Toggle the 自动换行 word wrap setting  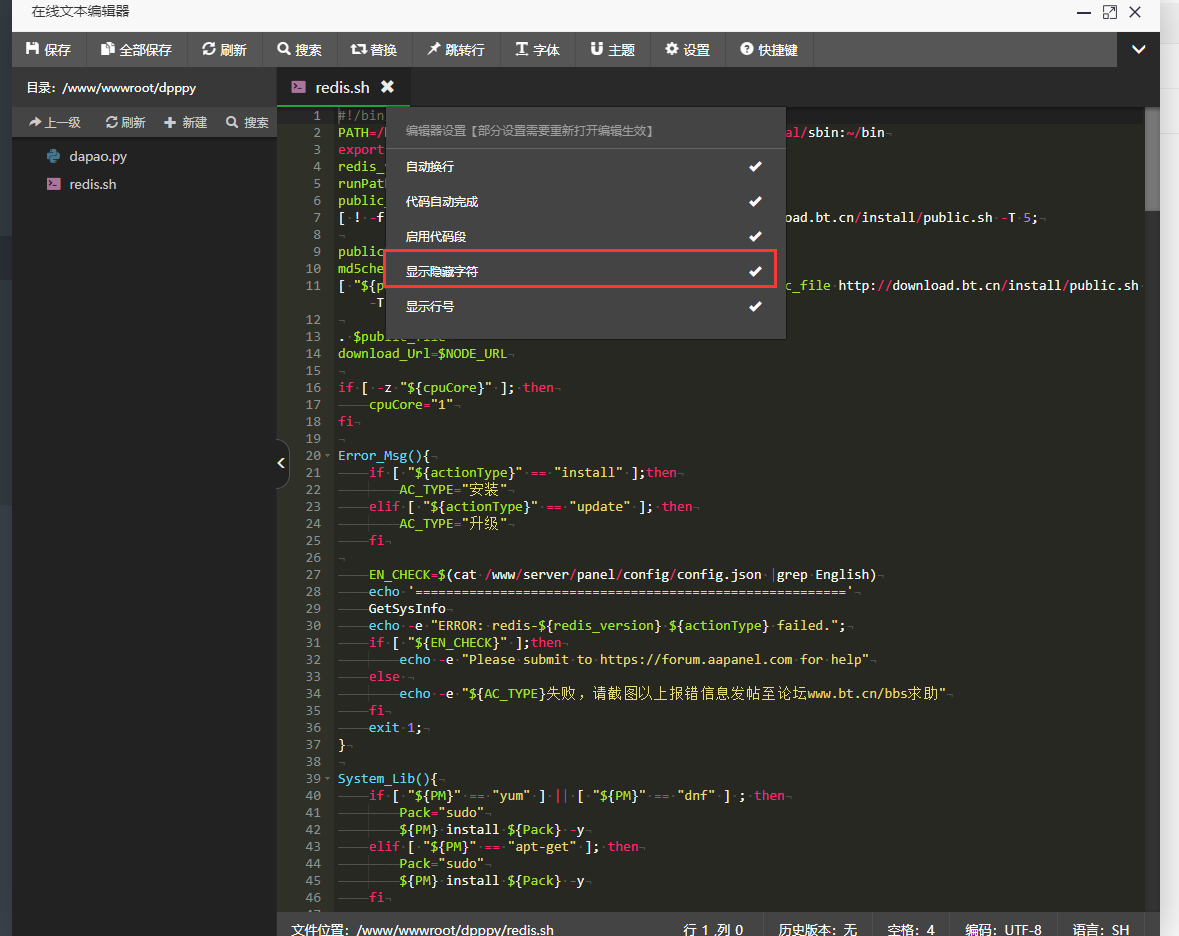[585, 166]
